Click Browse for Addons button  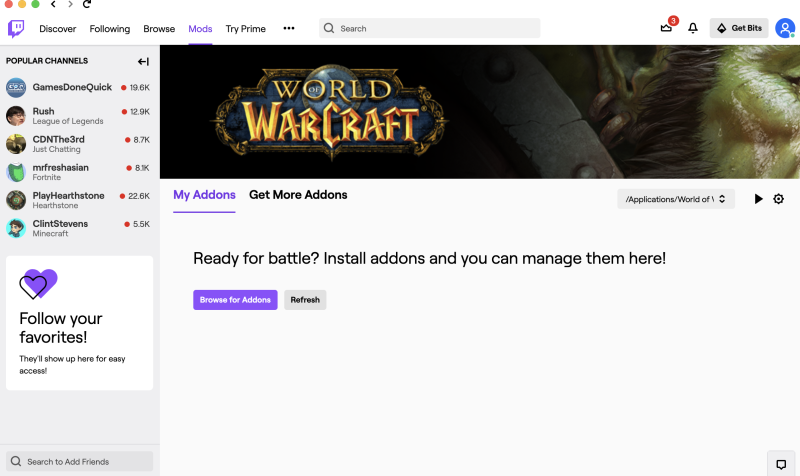(235, 300)
